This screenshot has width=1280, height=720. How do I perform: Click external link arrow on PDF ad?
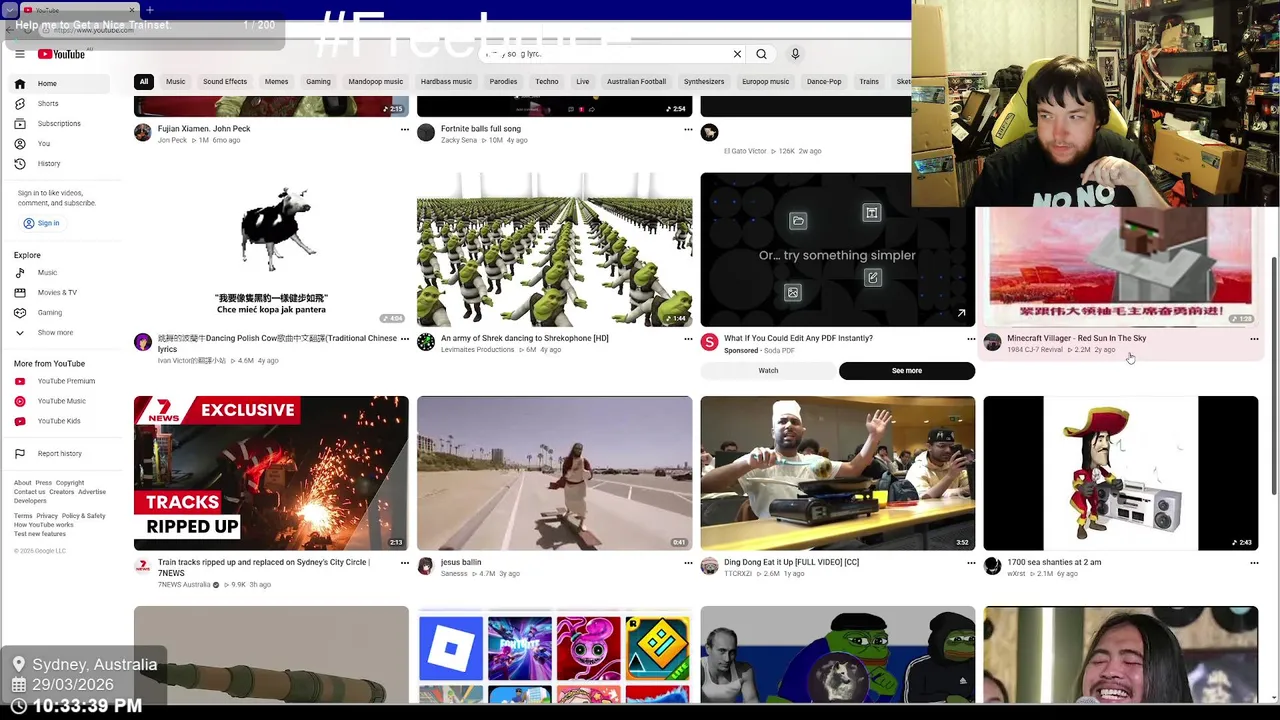tap(961, 313)
